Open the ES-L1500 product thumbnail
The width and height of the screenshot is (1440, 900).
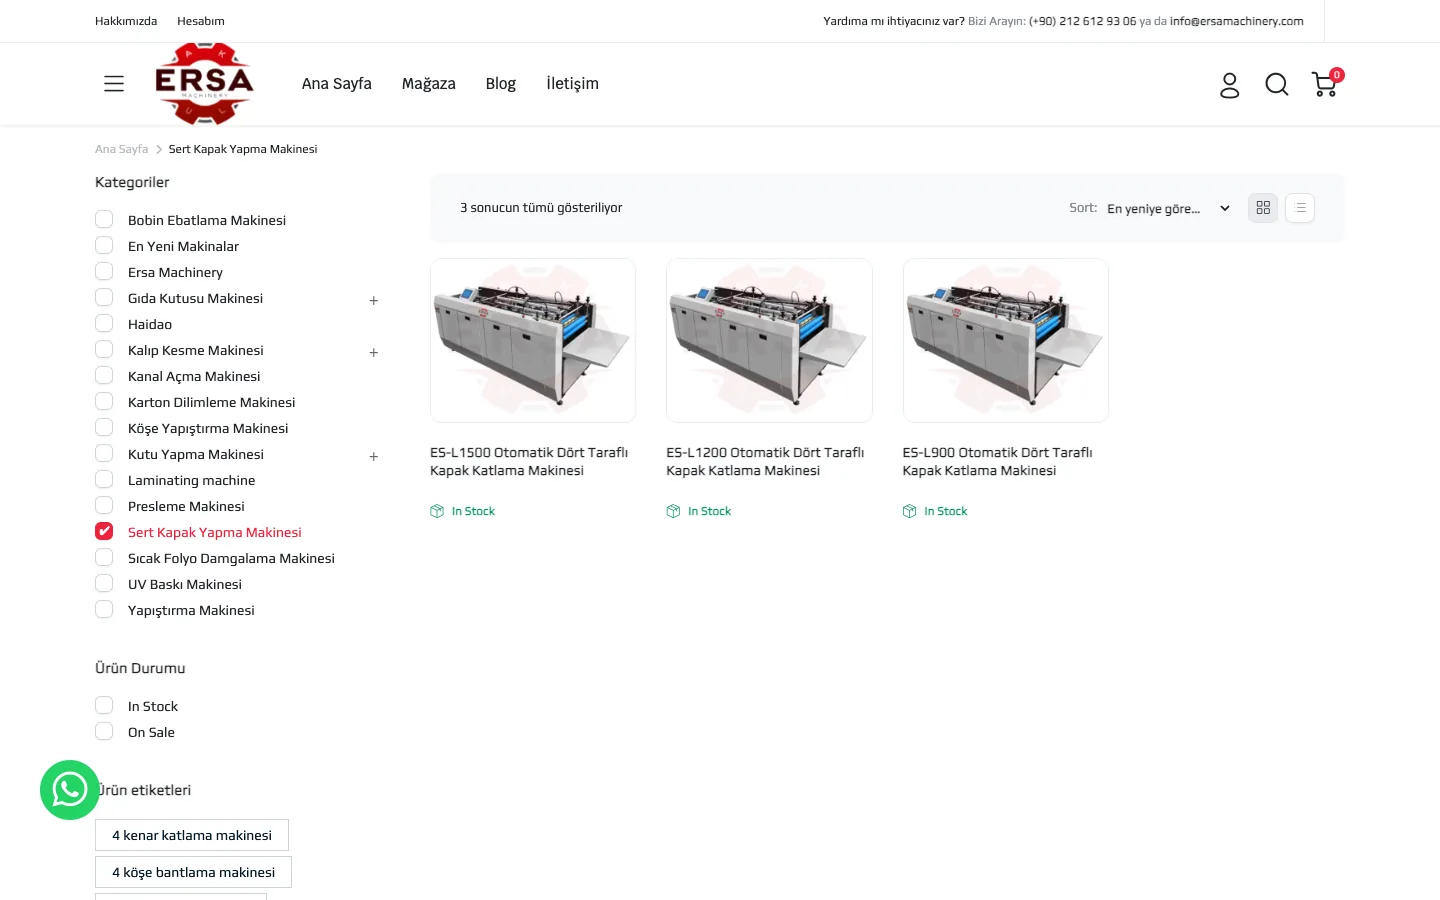coord(533,340)
